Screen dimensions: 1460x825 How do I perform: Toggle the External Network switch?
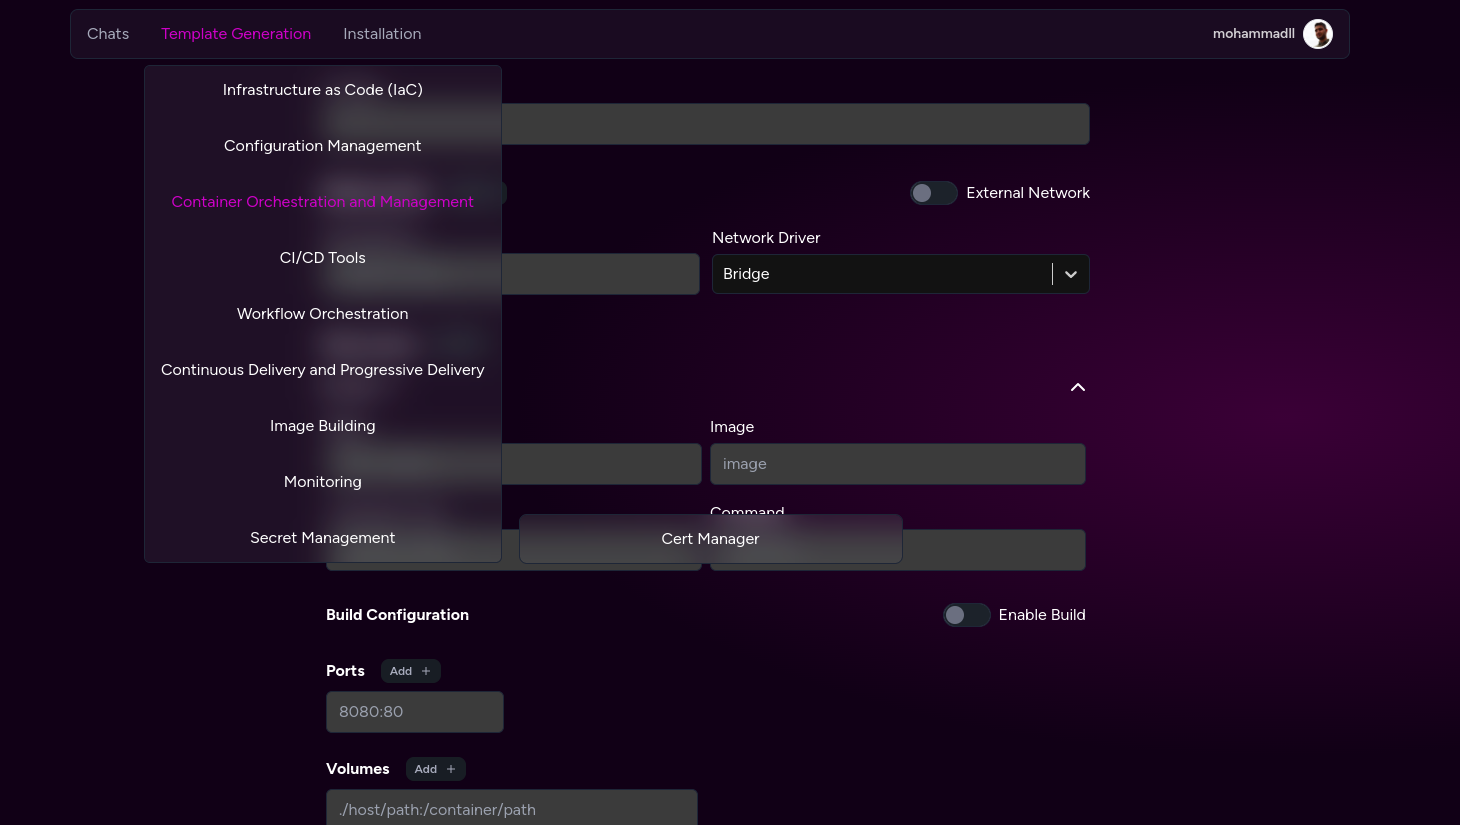[933, 193]
